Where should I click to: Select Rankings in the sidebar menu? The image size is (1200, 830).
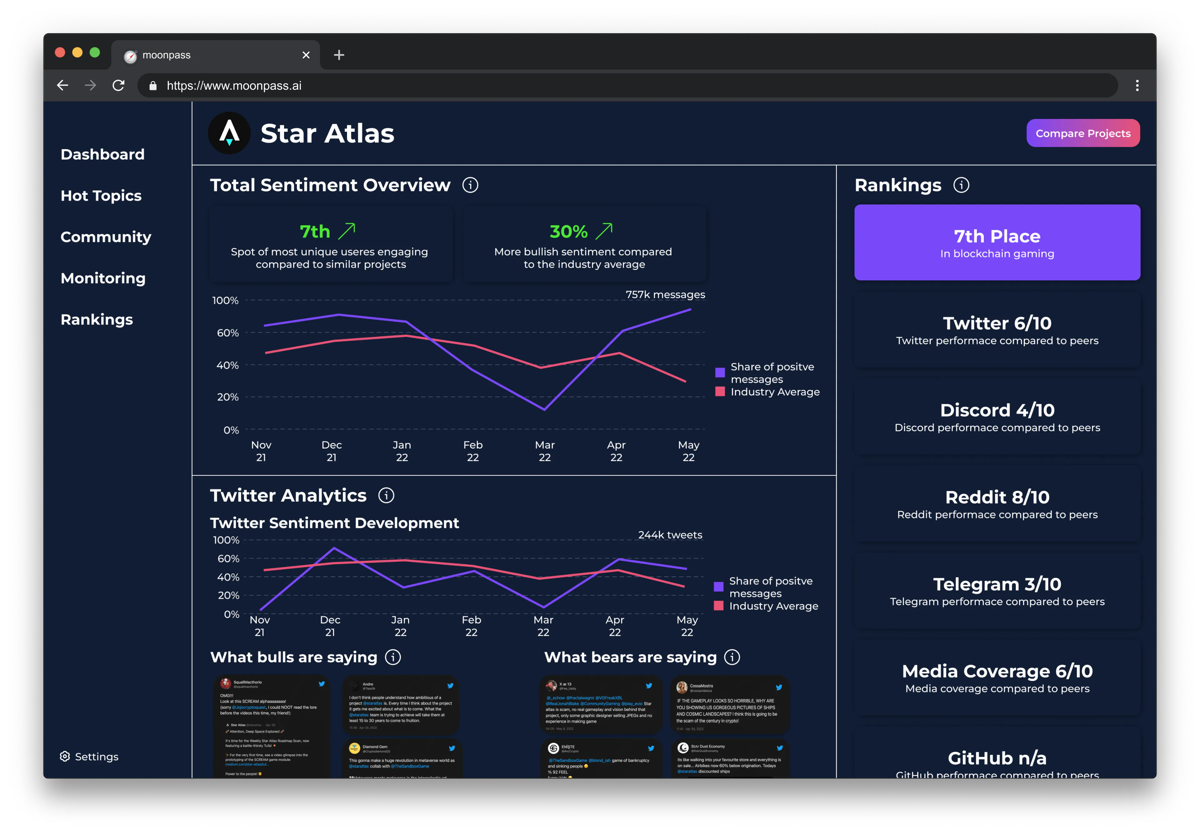pos(97,319)
